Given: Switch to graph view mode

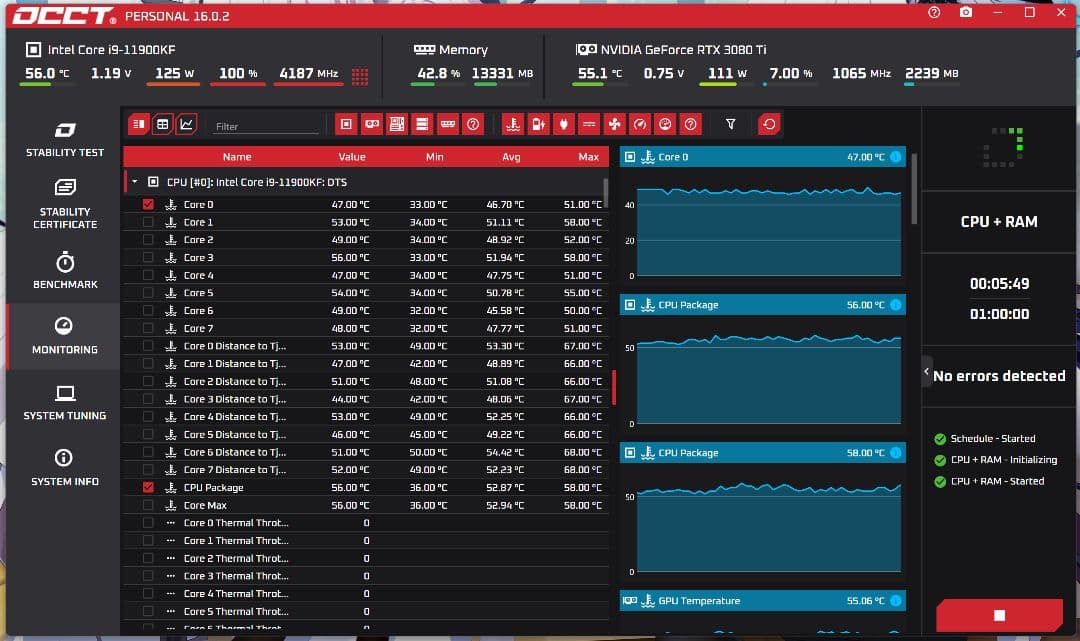Looking at the screenshot, I should (187, 125).
